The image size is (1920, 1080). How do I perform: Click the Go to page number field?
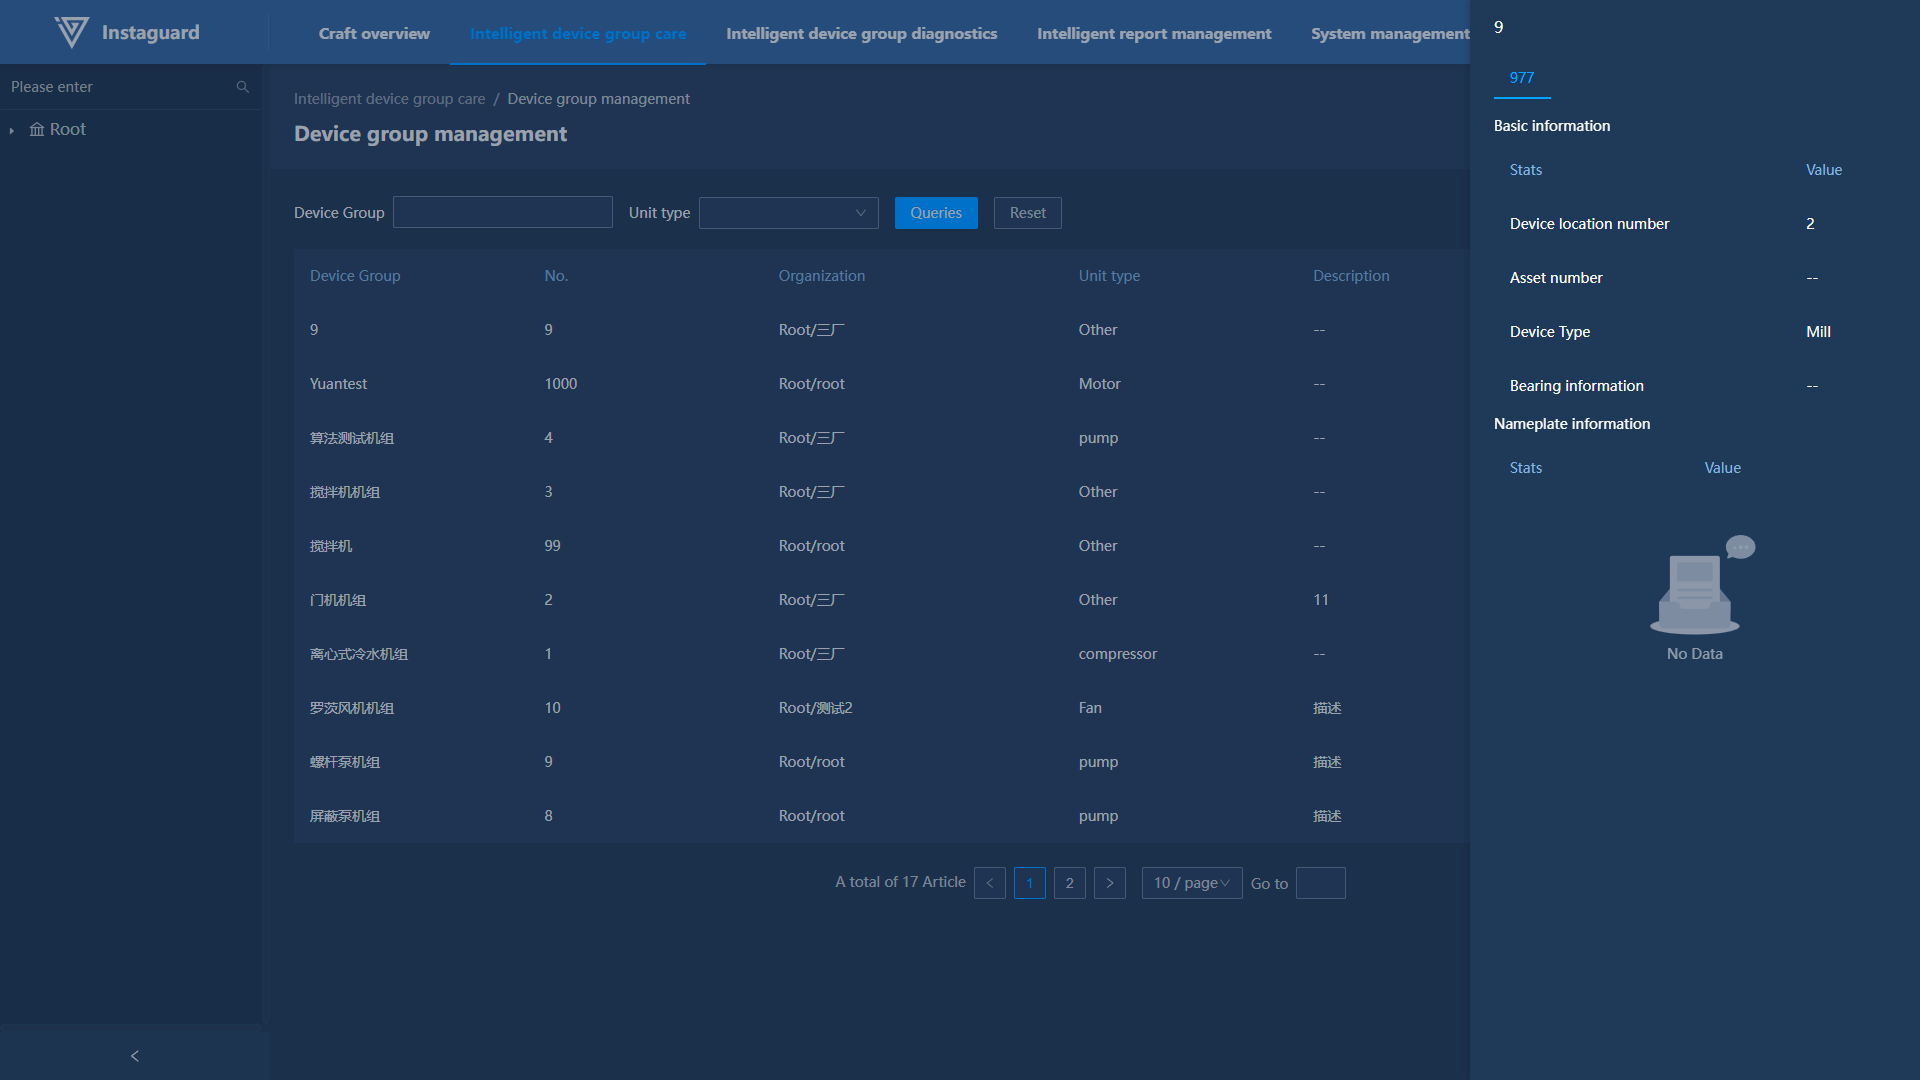(x=1320, y=883)
